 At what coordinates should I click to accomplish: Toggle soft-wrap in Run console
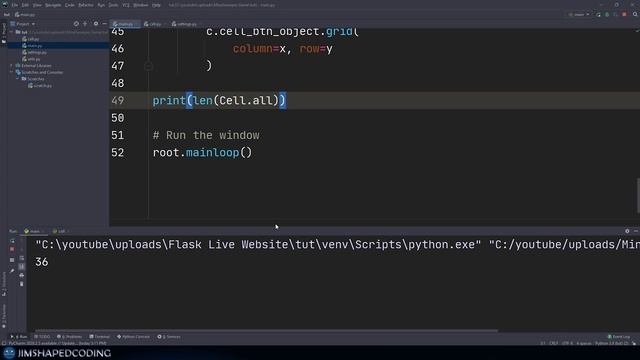point(22,258)
